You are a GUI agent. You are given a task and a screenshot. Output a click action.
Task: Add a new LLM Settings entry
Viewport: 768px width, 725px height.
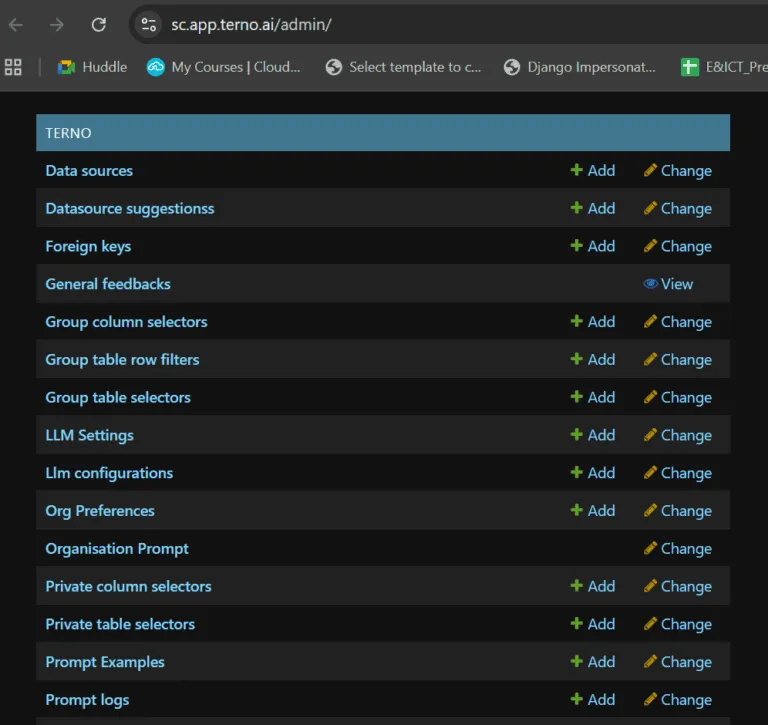(x=593, y=435)
